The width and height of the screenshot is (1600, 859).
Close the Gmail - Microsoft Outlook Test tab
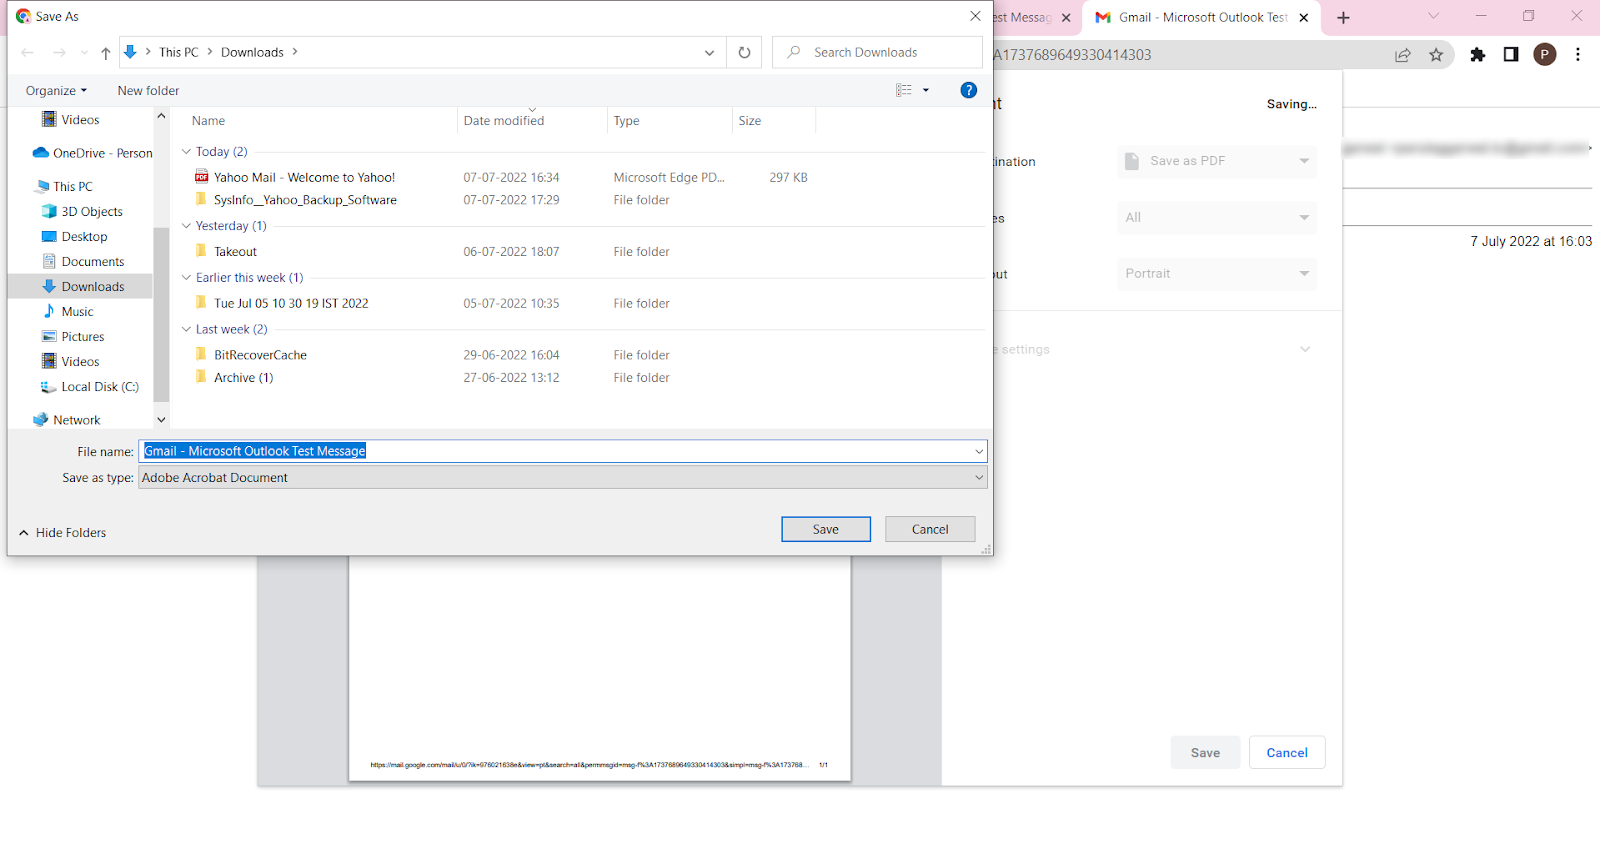pos(1304,18)
